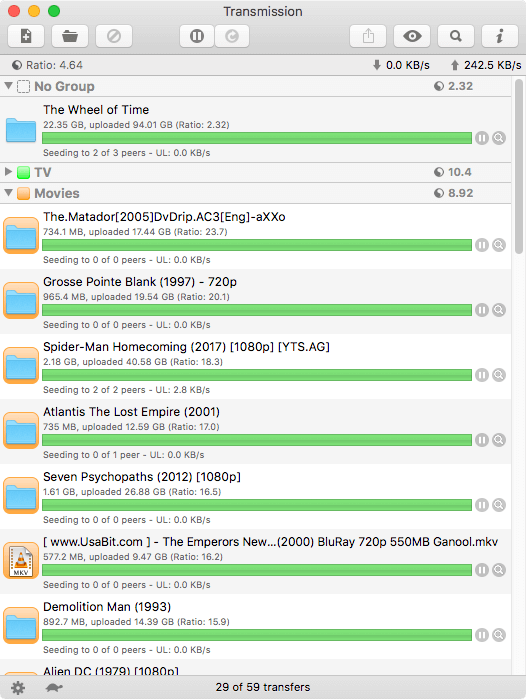The width and height of the screenshot is (526, 699).
Task: Reveal Seven Psychopaths in Finder
Action: [499, 505]
